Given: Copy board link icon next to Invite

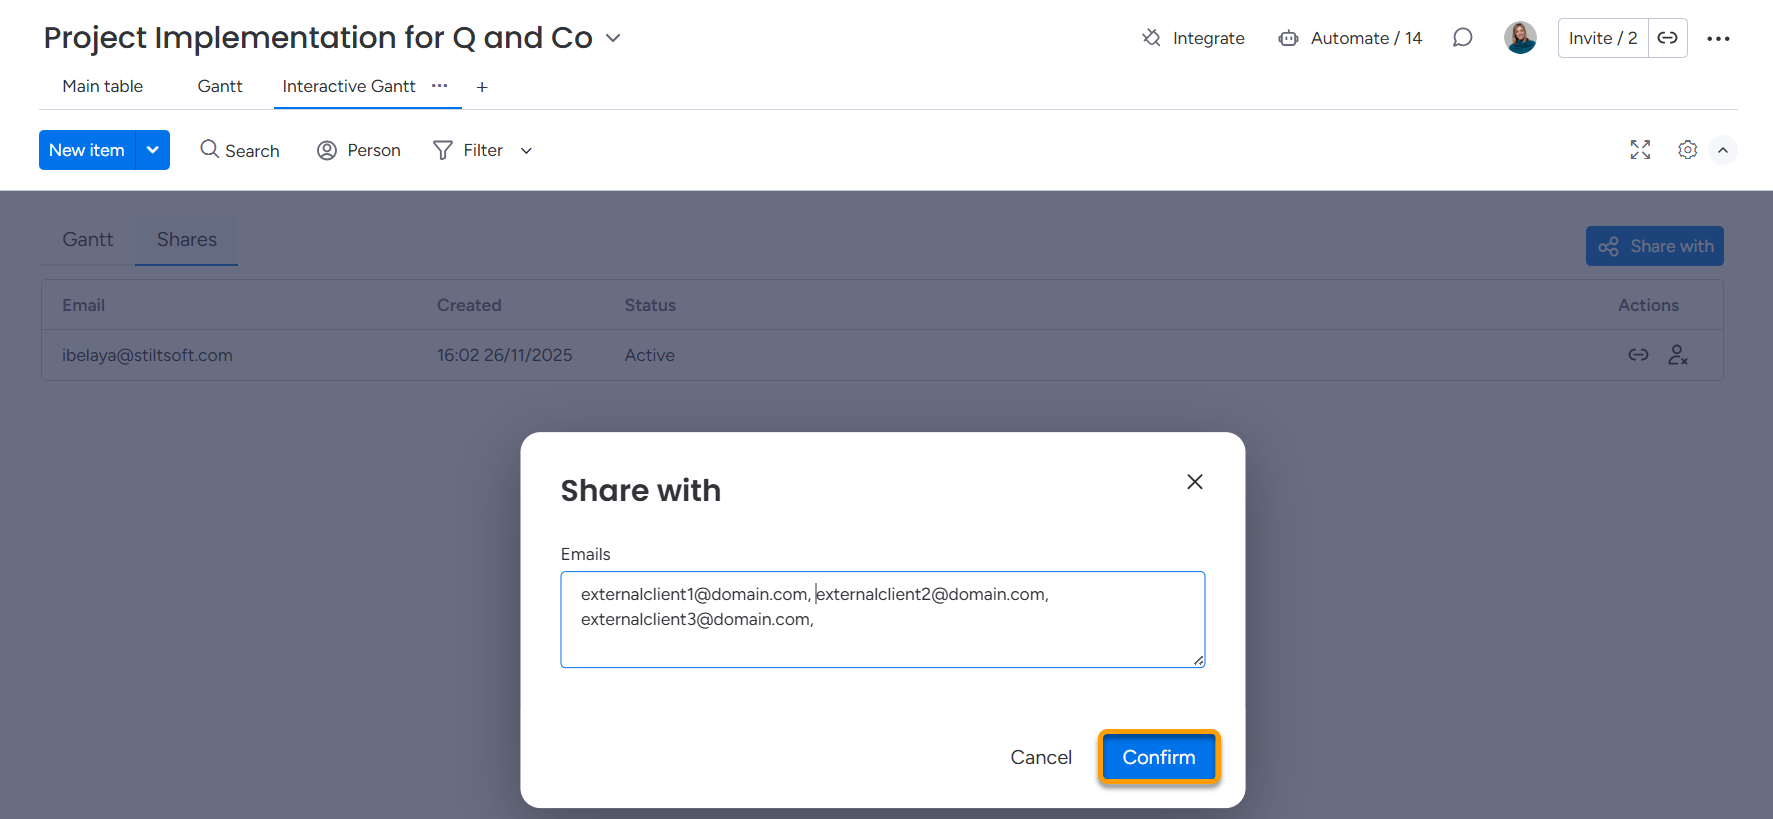Looking at the screenshot, I should [1667, 38].
